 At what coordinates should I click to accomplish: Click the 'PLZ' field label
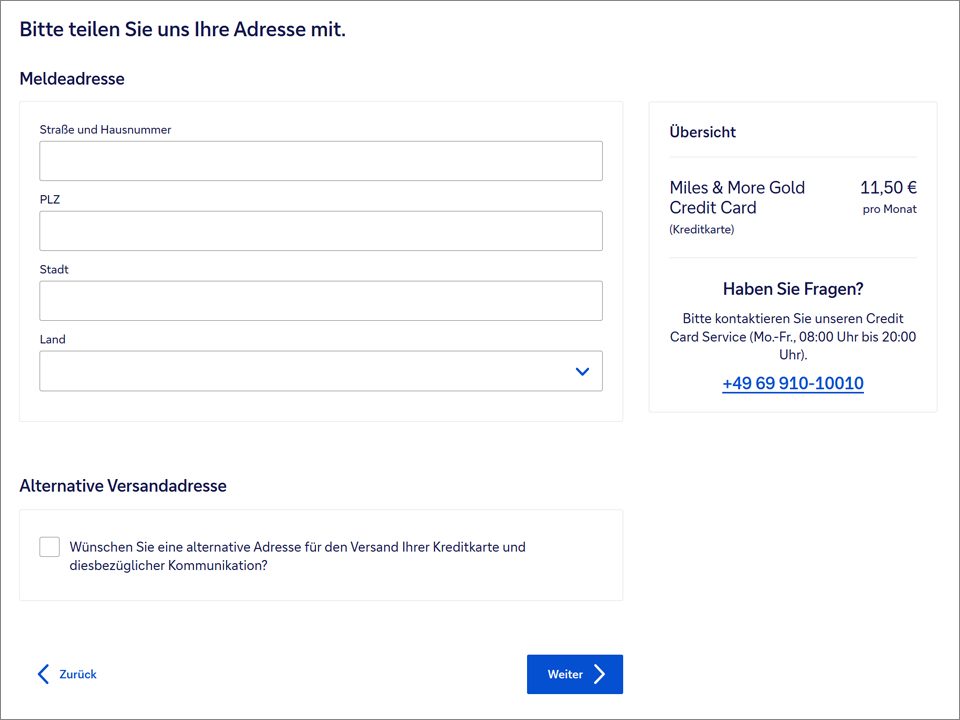point(50,200)
